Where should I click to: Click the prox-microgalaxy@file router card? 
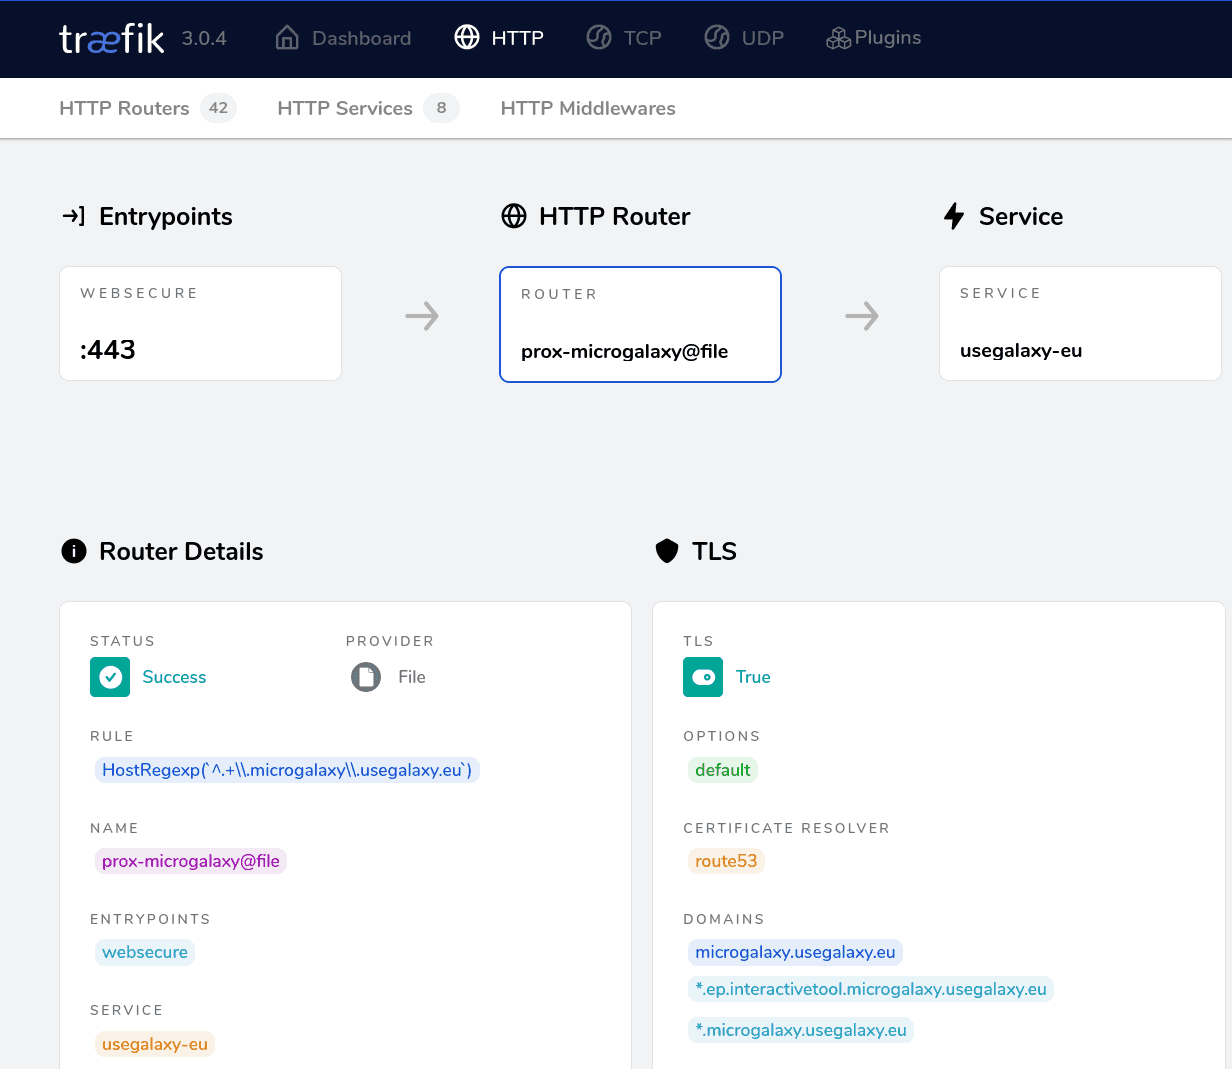point(640,324)
